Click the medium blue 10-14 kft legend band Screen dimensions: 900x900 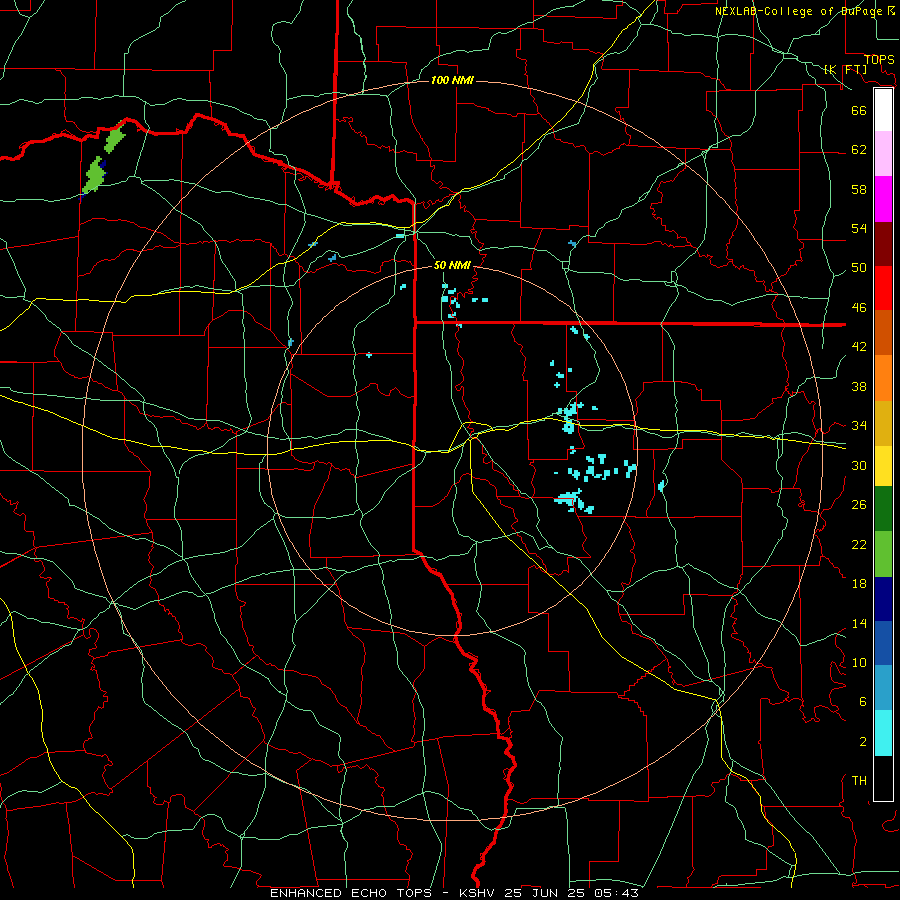click(x=883, y=643)
